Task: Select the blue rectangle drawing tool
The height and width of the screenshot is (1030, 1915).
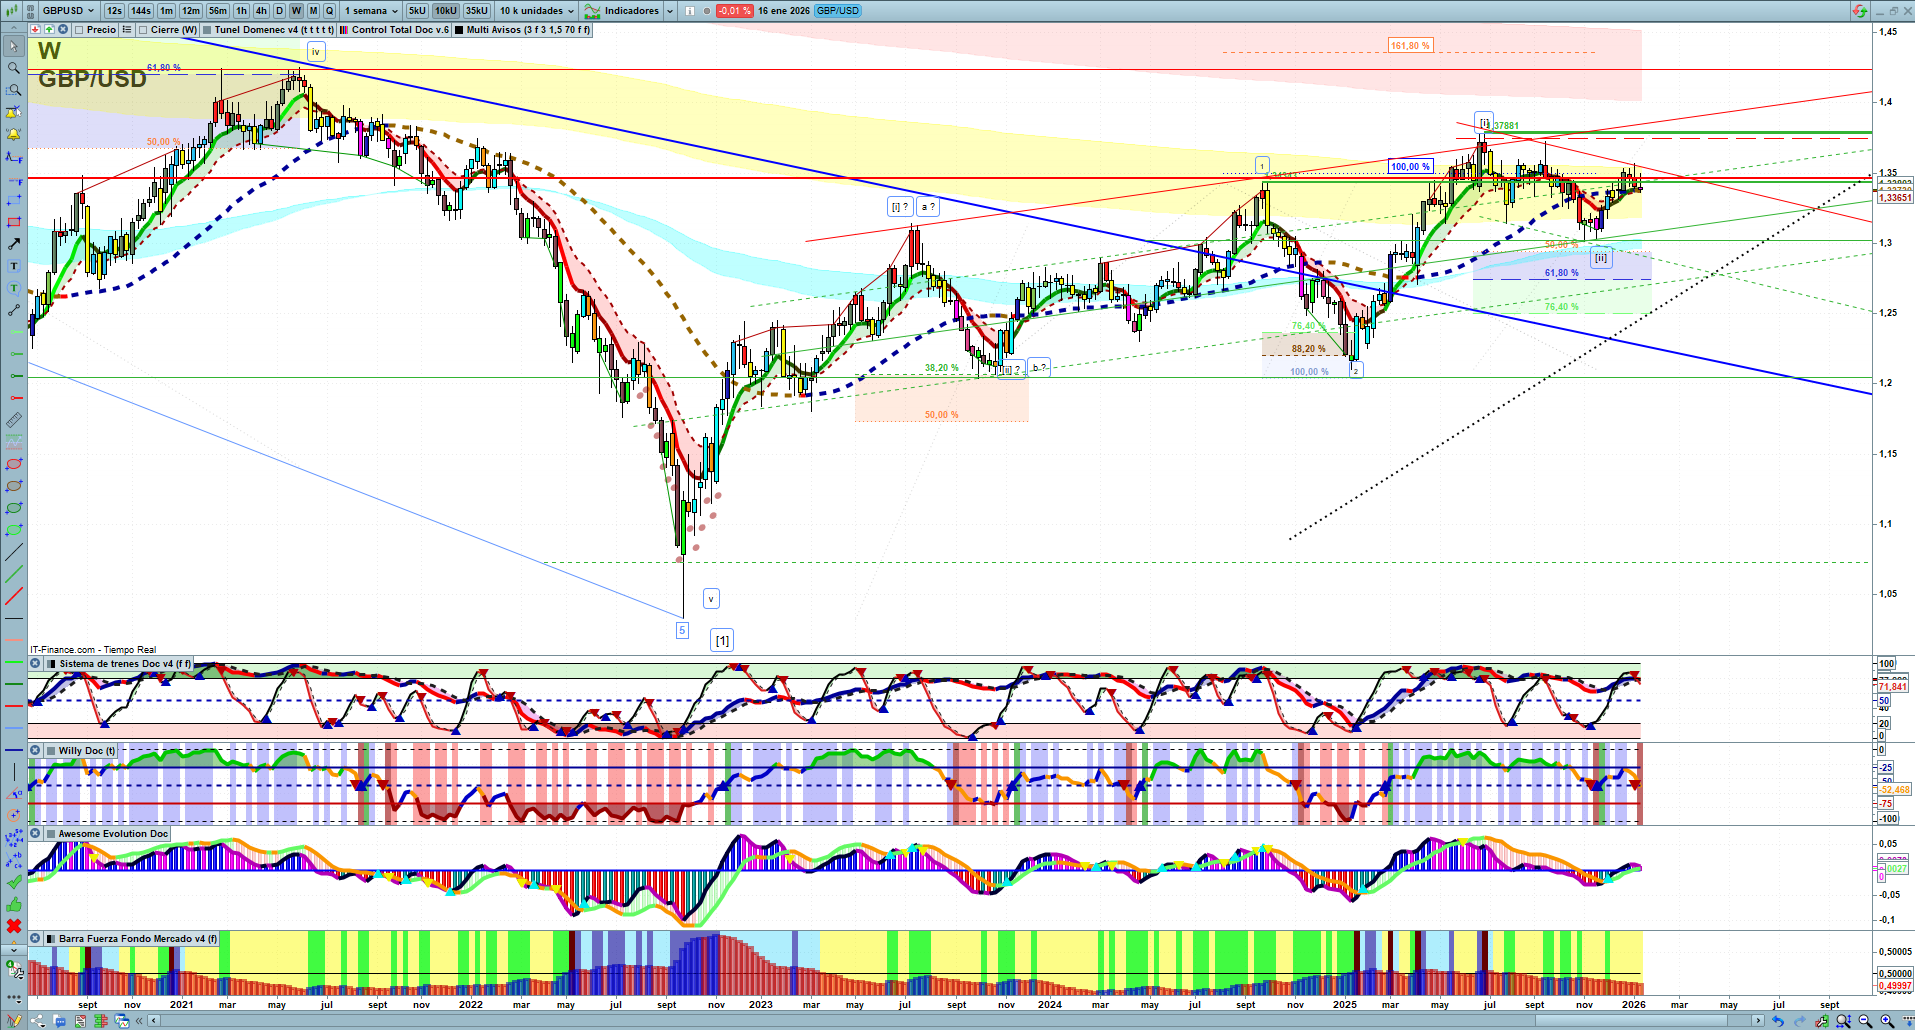Action: point(14,200)
